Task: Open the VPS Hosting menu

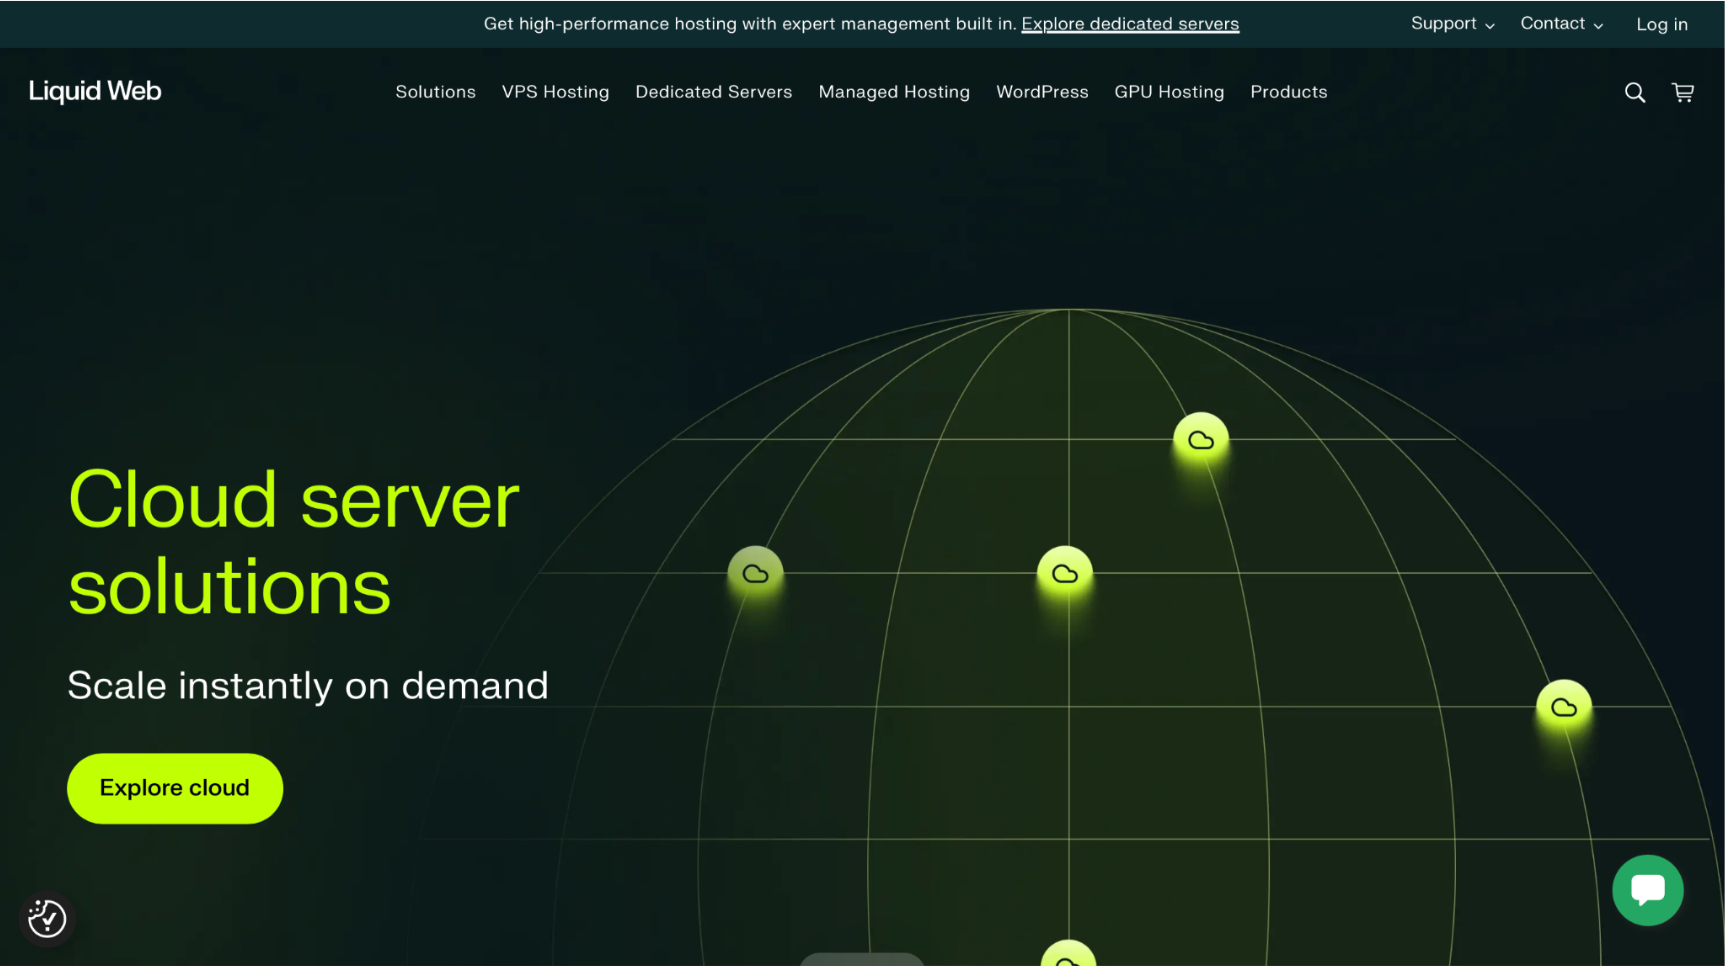Action: click(x=555, y=92)
